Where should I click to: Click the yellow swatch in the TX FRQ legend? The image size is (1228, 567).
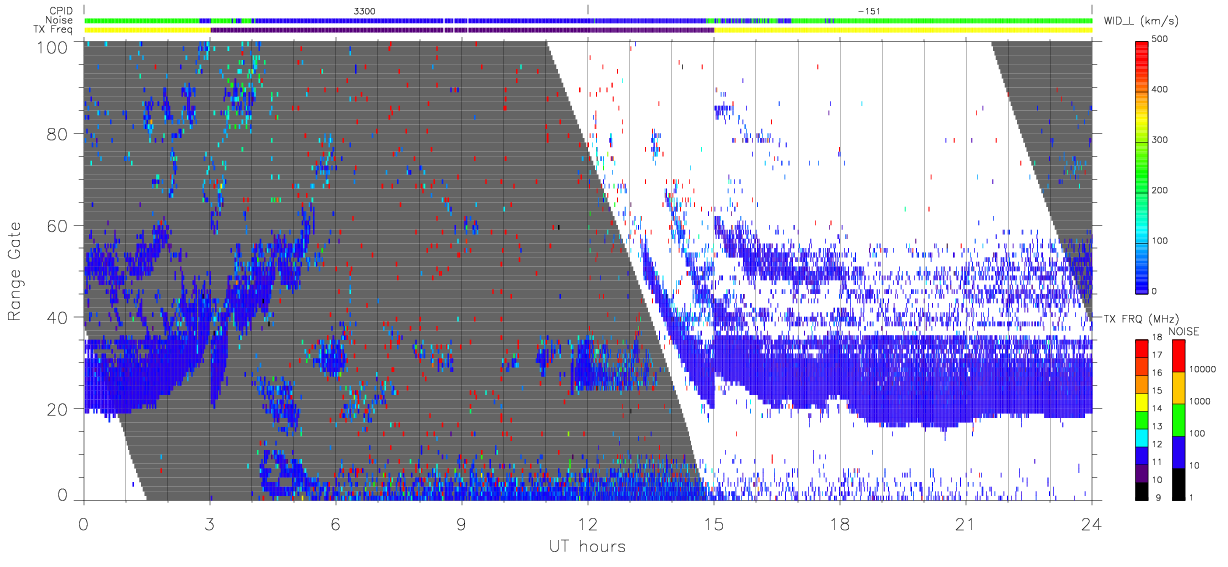[1141, 402]
